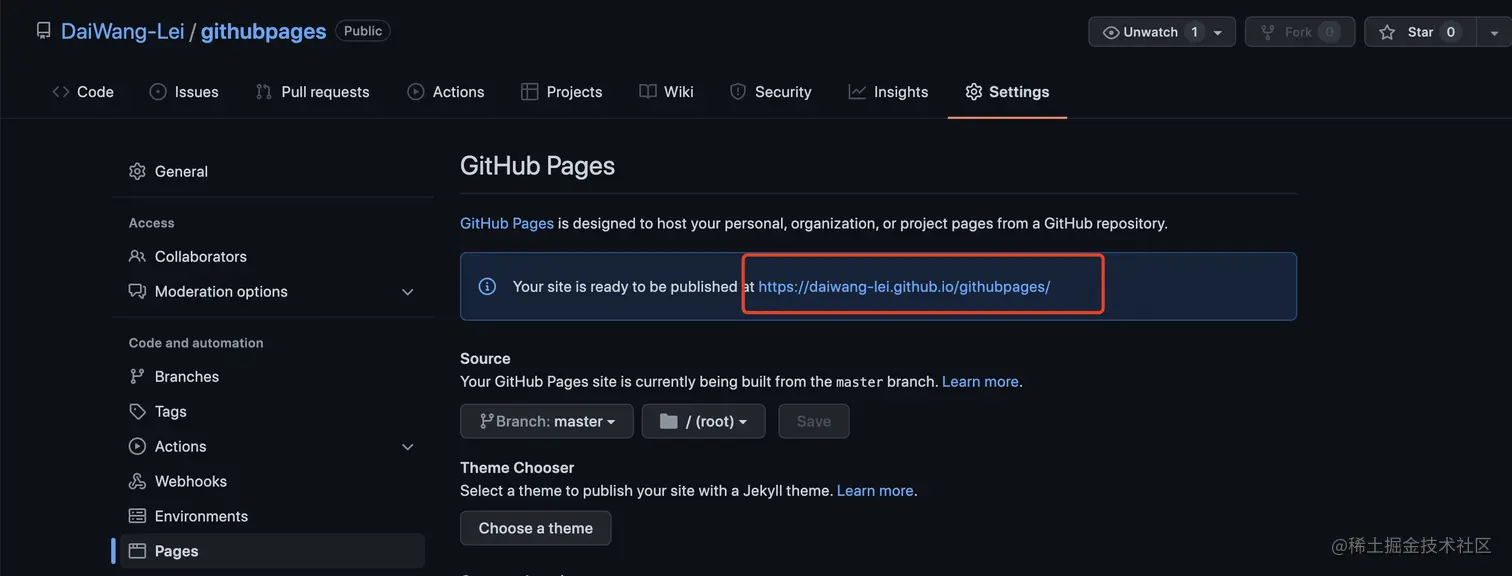This screenshot has height=576, width=1512.
Task: Click the info icon in the publish notice
Action: [487, 286]
